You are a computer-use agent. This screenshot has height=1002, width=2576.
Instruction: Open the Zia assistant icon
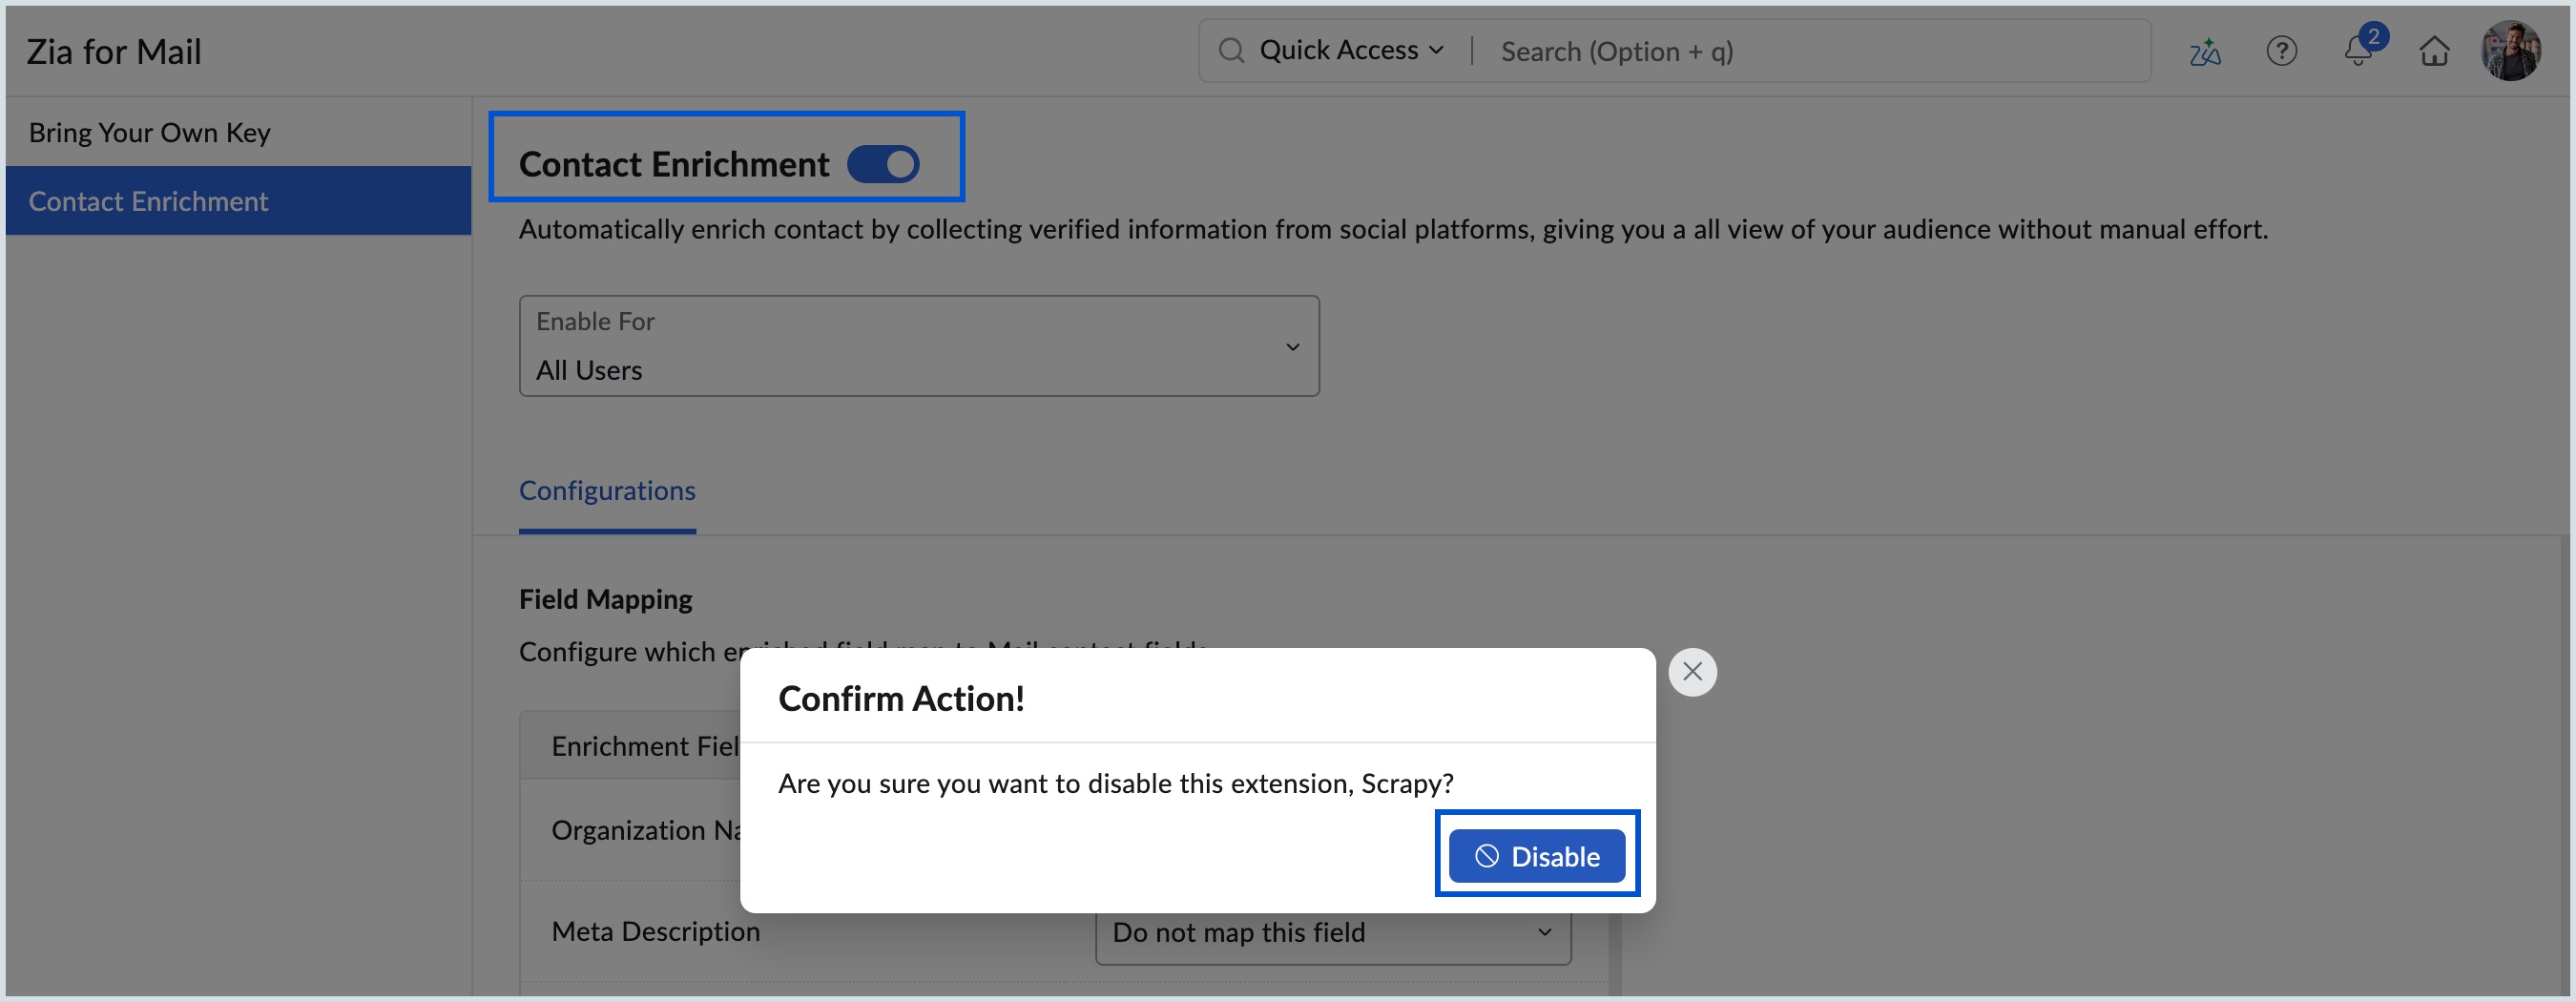(x=2204, y=50)
